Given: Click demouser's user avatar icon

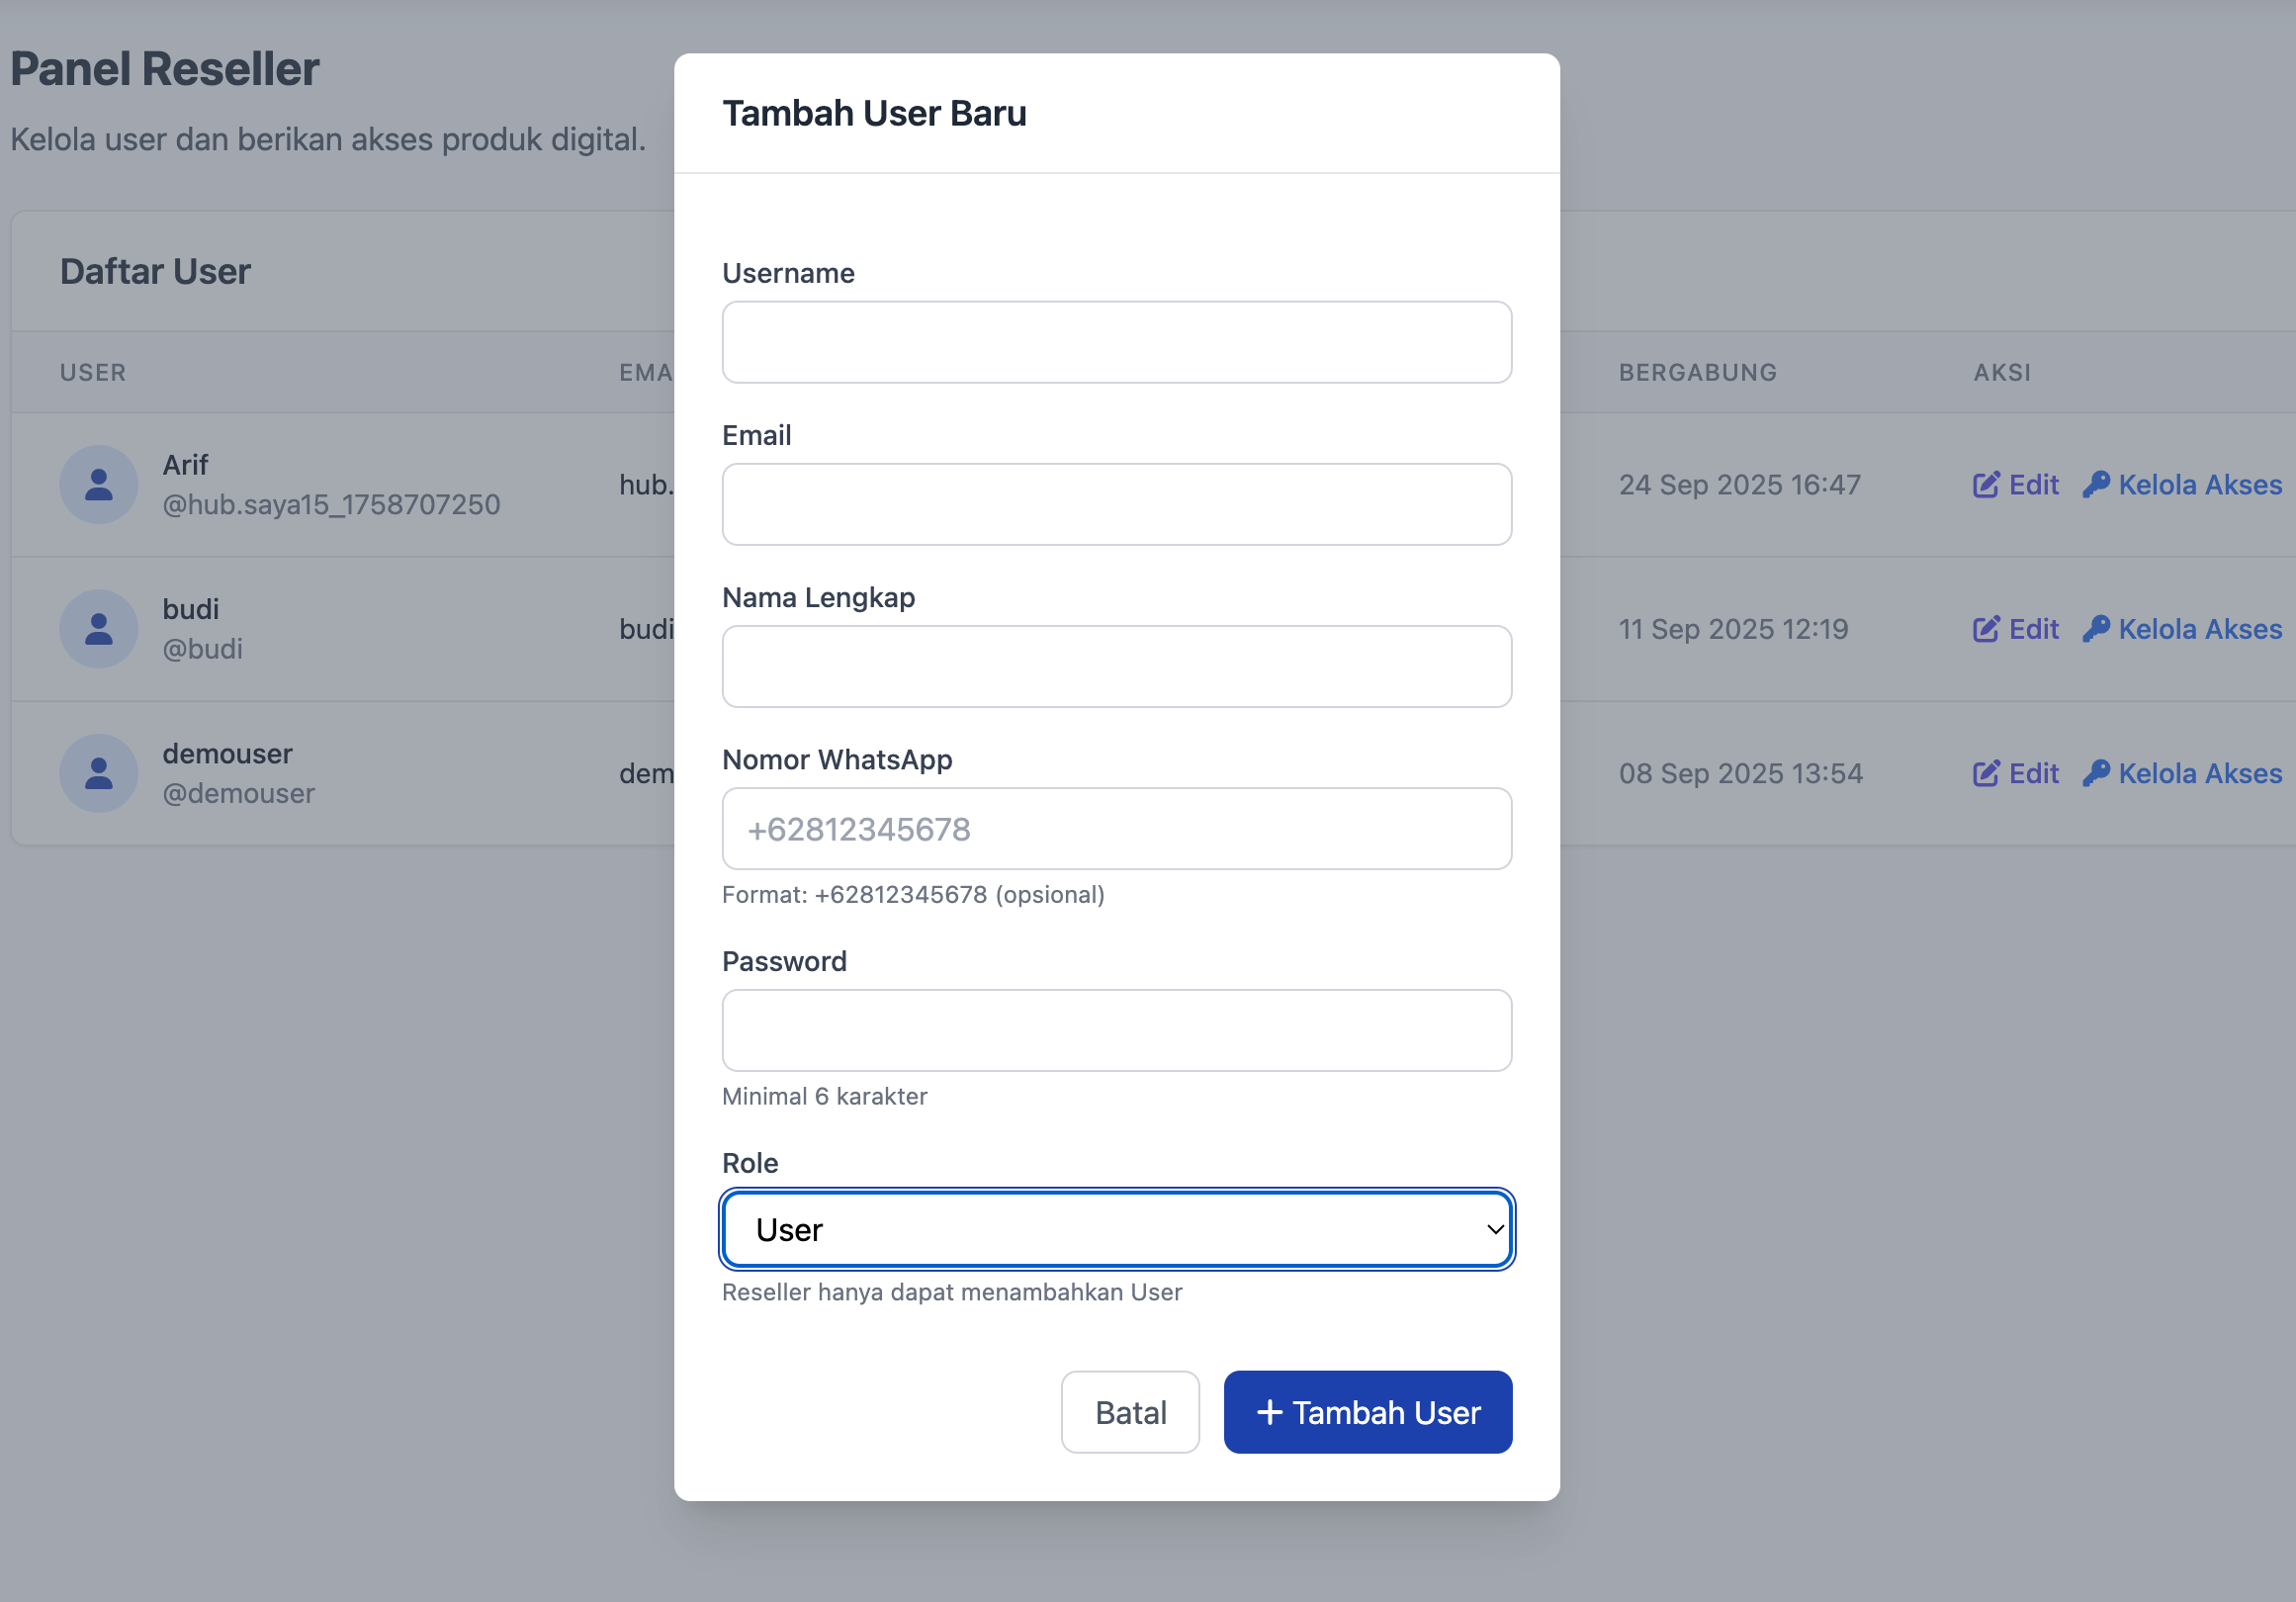Looking at the screenshot, I should tap(98, 773).
